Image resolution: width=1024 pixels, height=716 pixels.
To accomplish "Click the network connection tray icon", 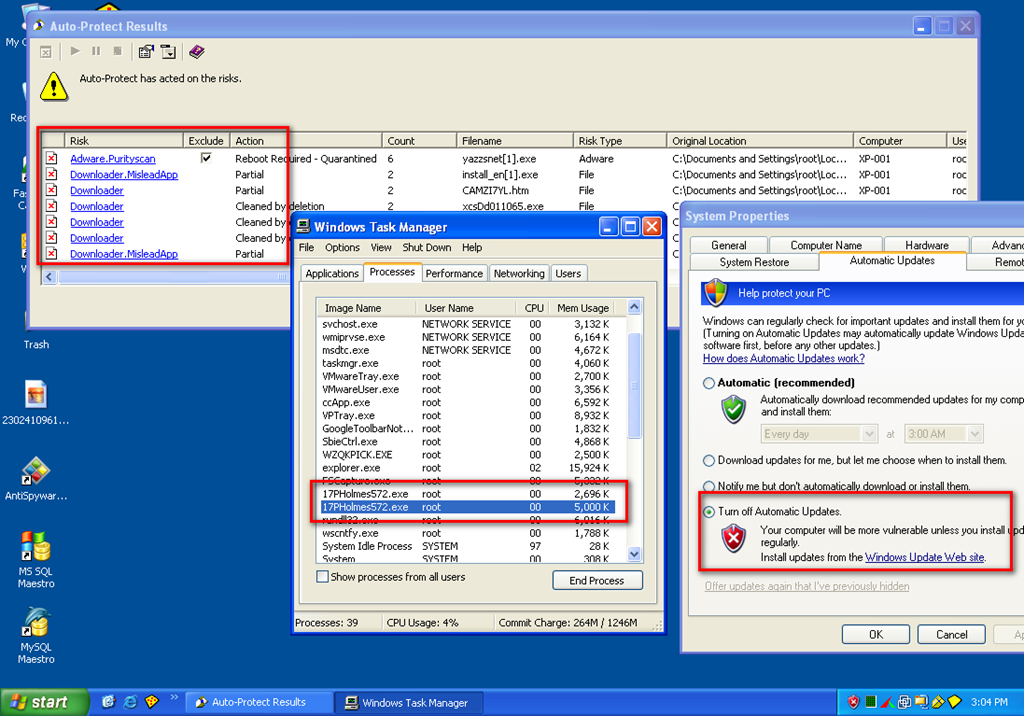I will click(x=921, y=702).
